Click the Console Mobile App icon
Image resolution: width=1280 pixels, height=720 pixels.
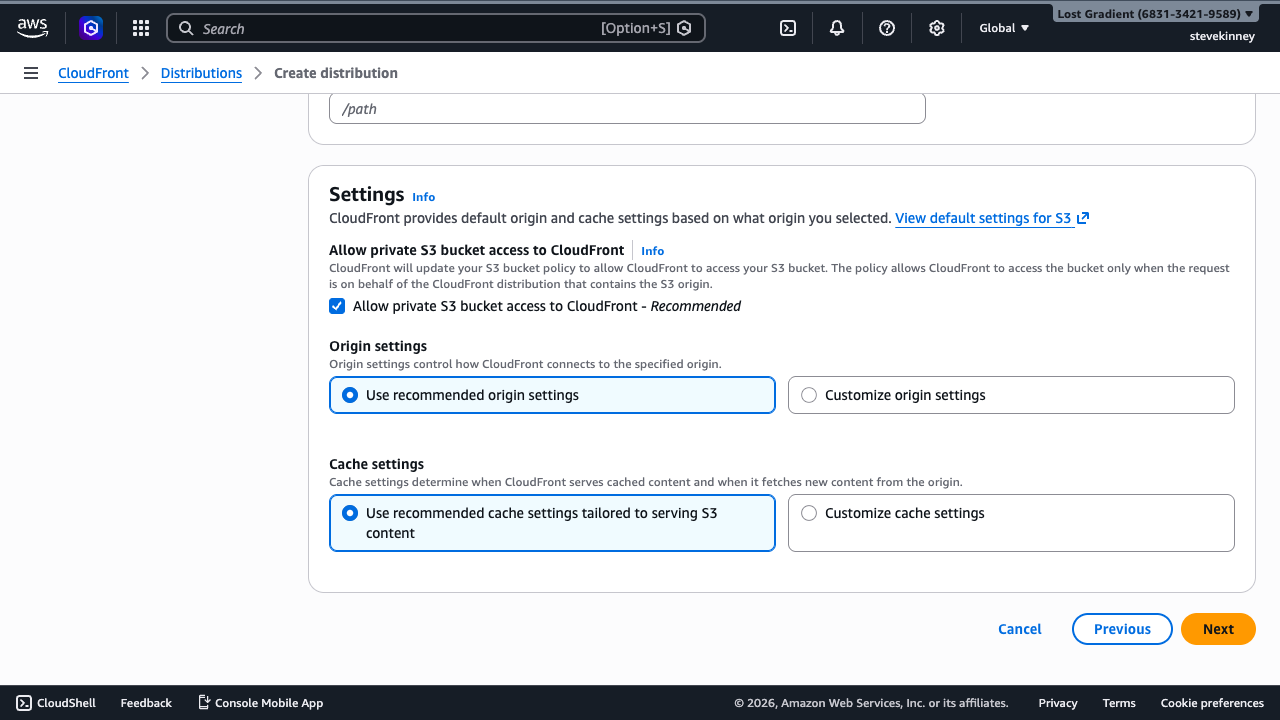tap(204, 703)
